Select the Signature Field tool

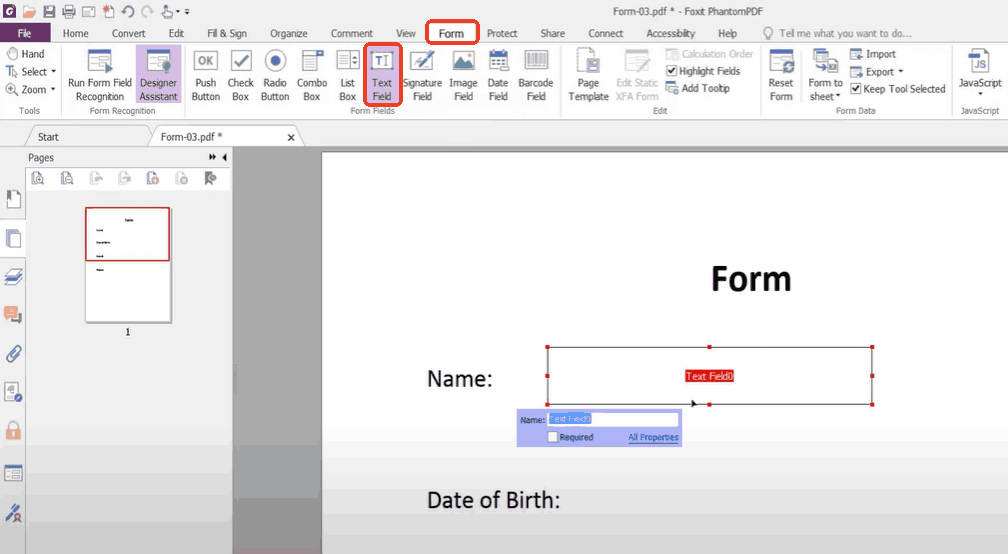tap(422, 75)
